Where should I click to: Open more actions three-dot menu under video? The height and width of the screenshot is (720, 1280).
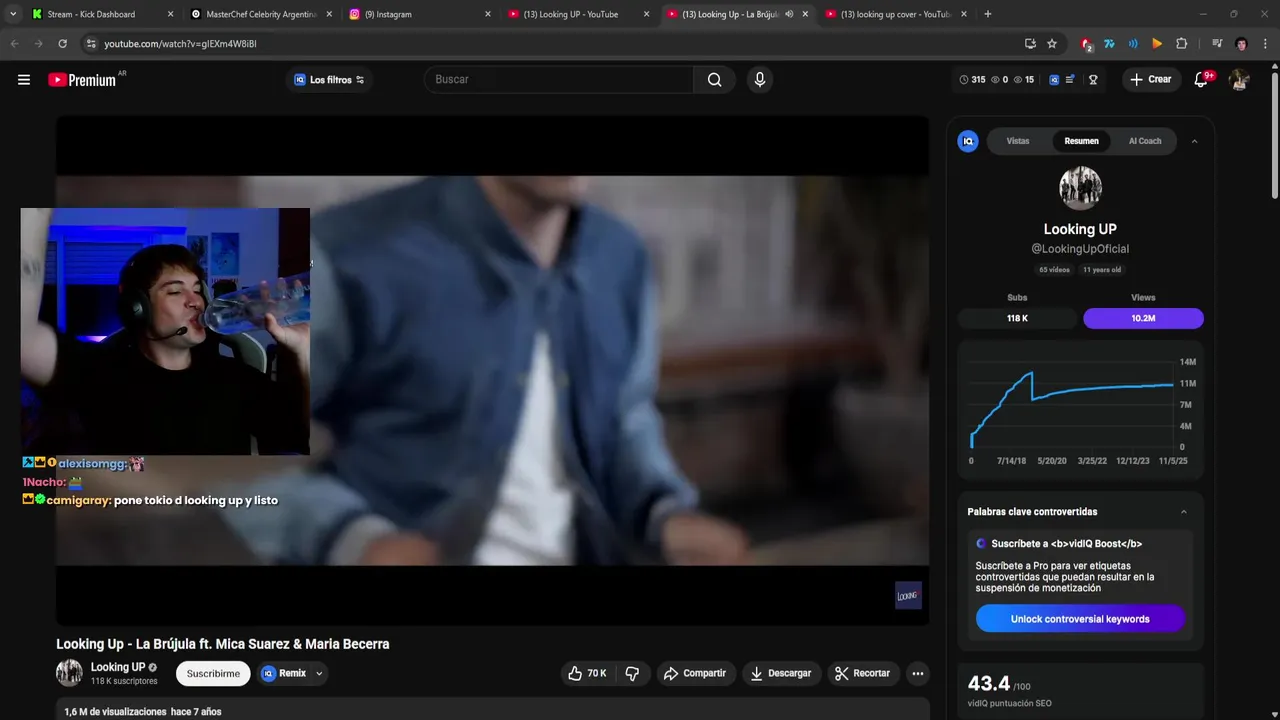click(917, 673)
